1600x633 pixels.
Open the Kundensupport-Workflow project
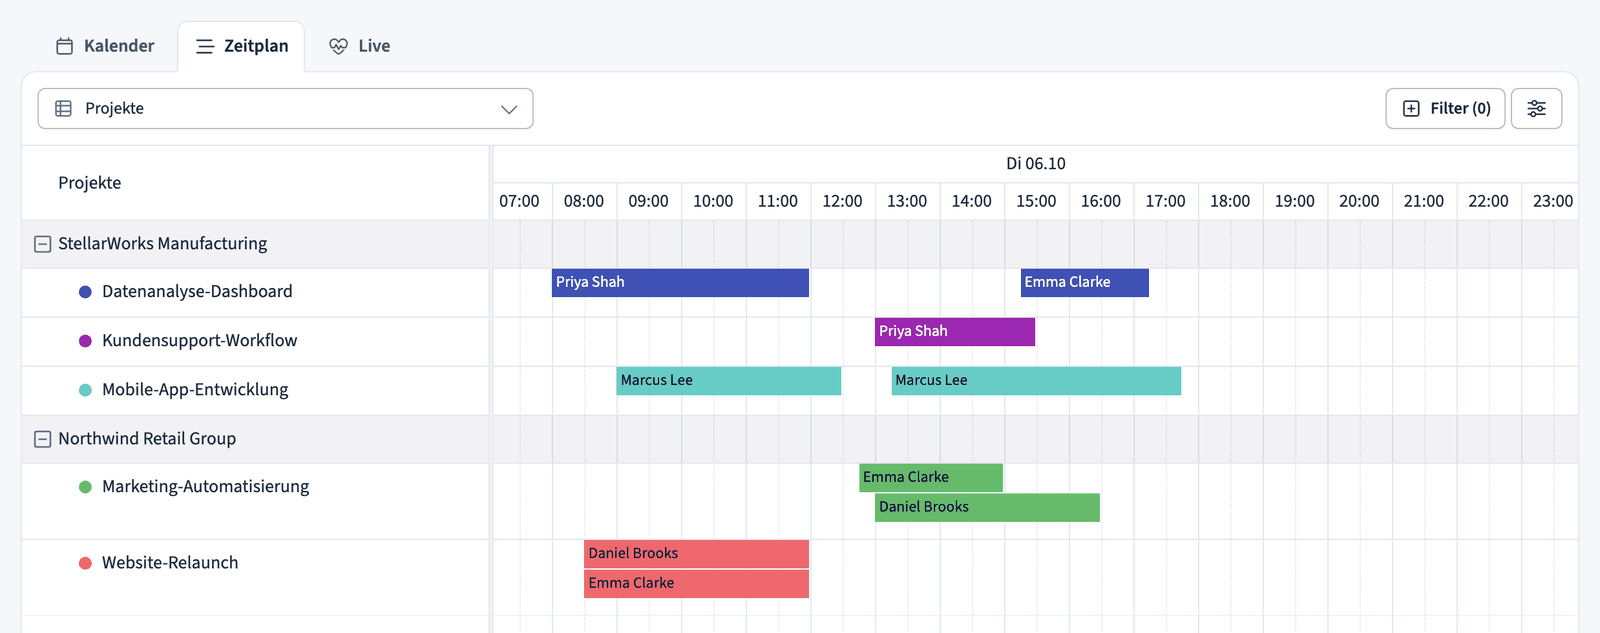(x=200, y=341)
